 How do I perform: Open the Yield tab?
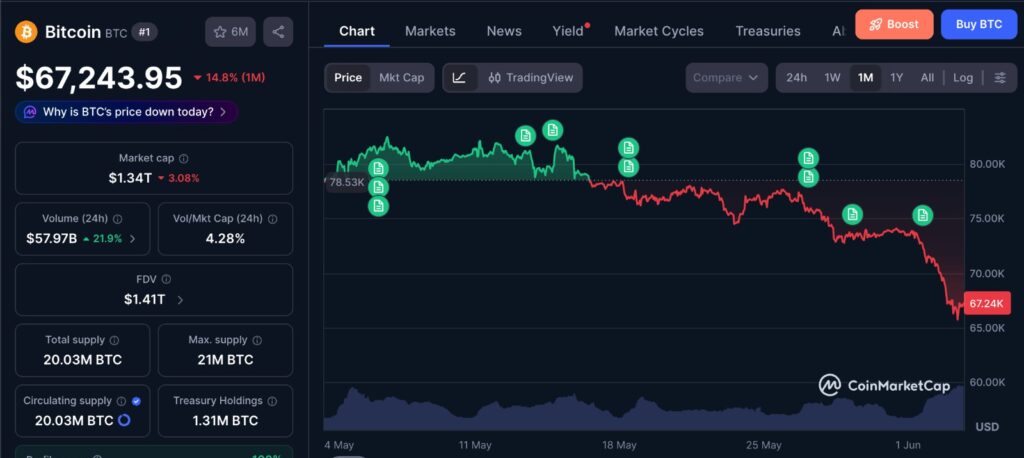click(x=568, y=31)
